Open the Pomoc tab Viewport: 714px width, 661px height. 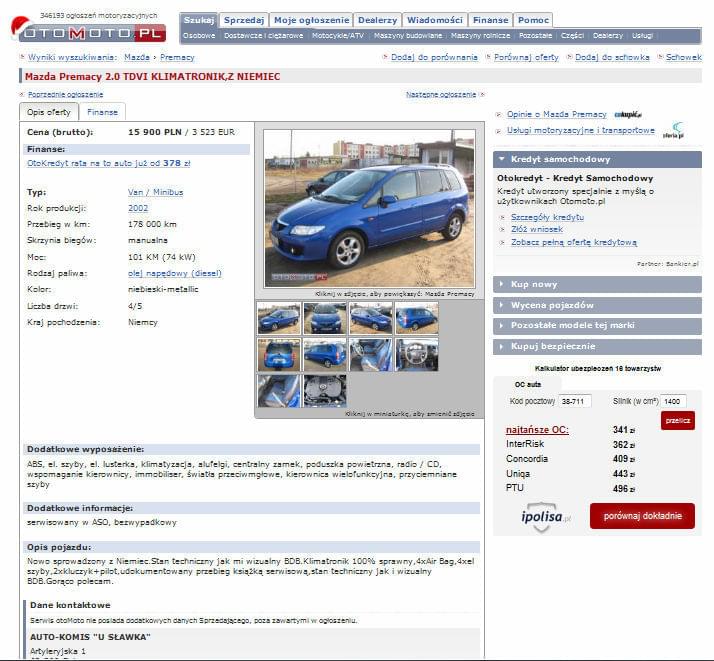pyautogui.click(x=533, y=20)
